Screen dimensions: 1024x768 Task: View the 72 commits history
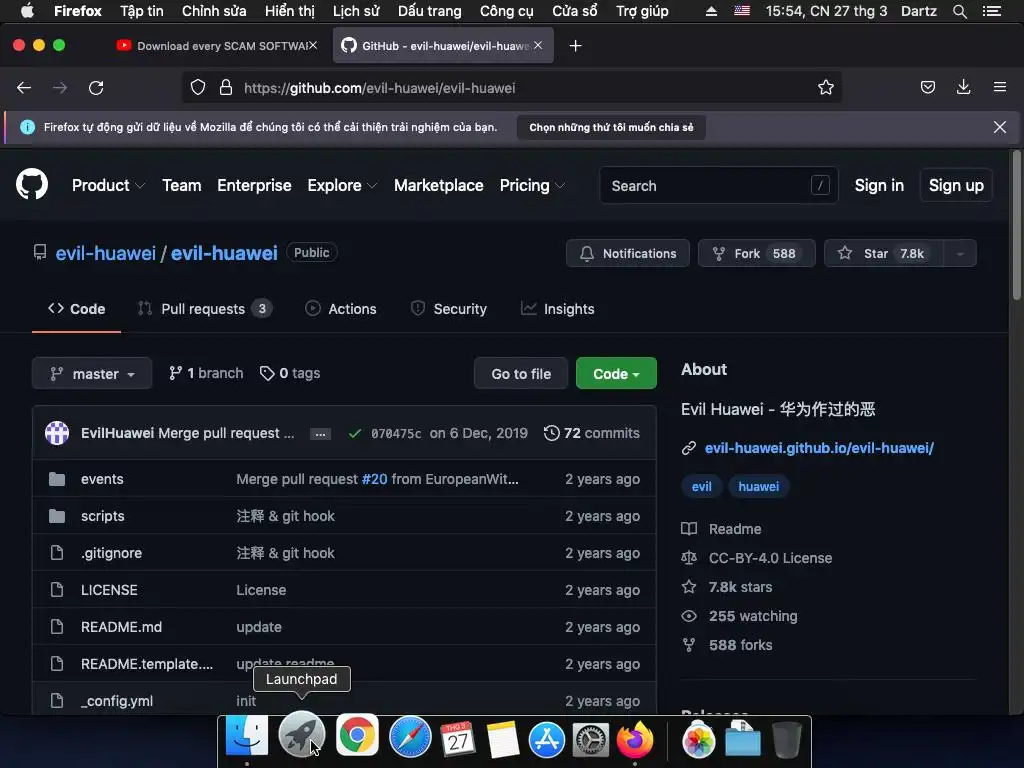click(x=592, y=433)
